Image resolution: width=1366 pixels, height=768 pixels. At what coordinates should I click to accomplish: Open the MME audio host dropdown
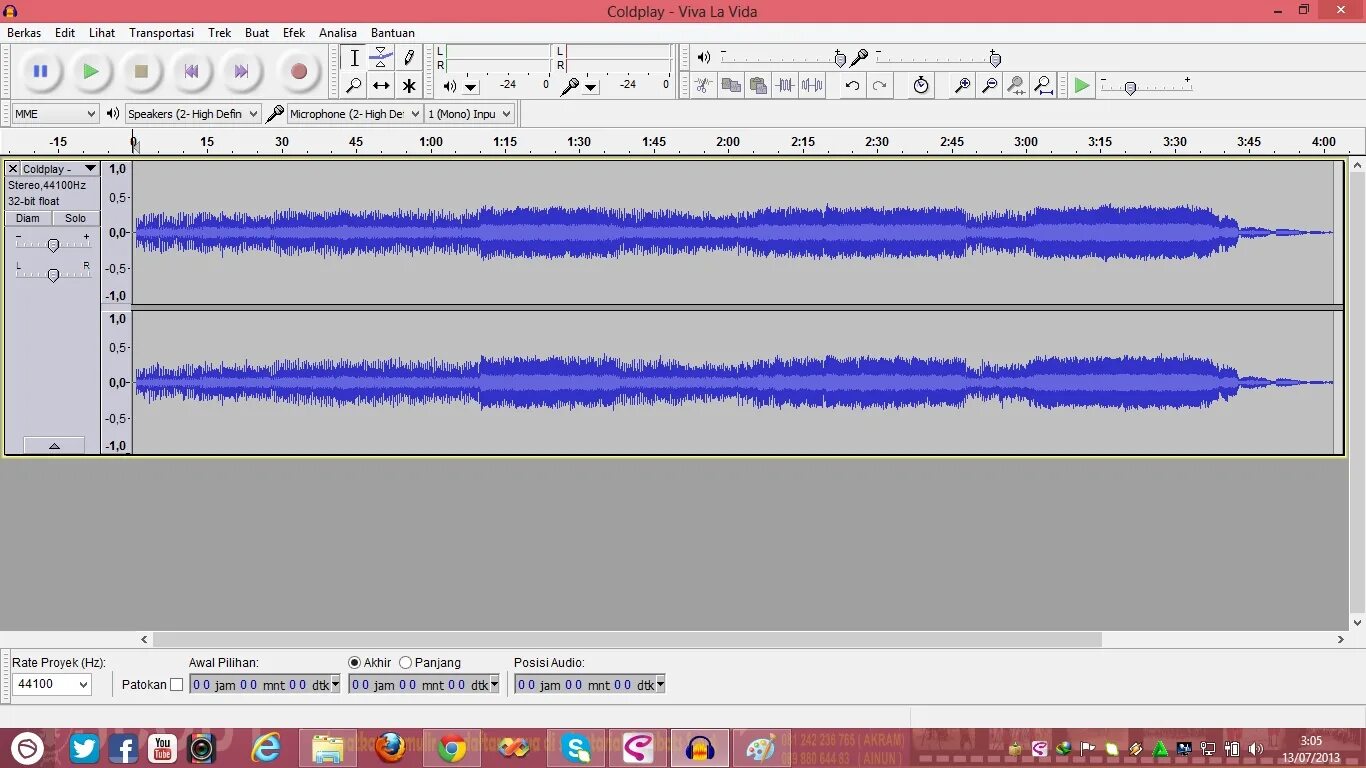pyautogui.click(x=55, y=114)
